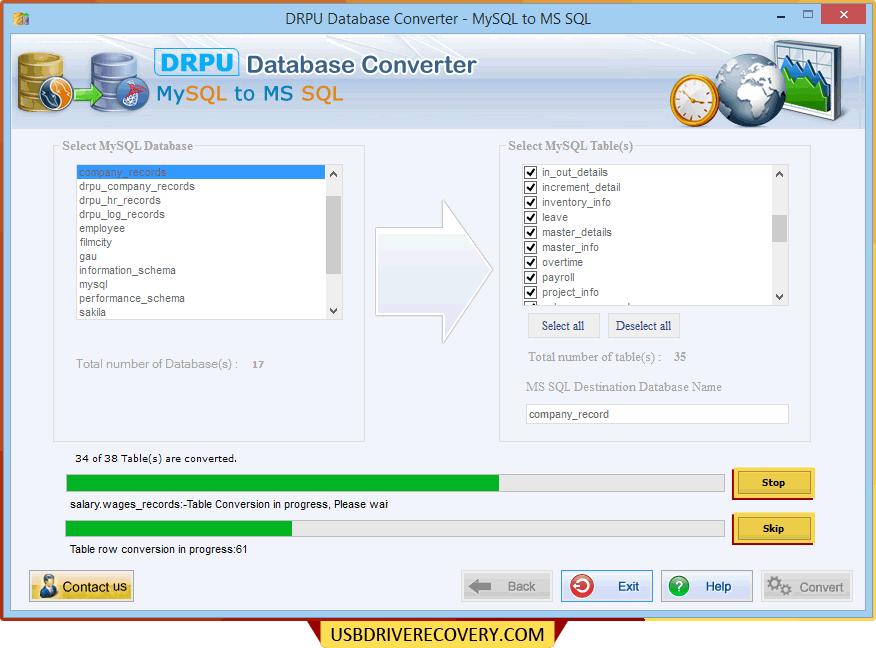Click the Deselect all button

click(644, 326)
